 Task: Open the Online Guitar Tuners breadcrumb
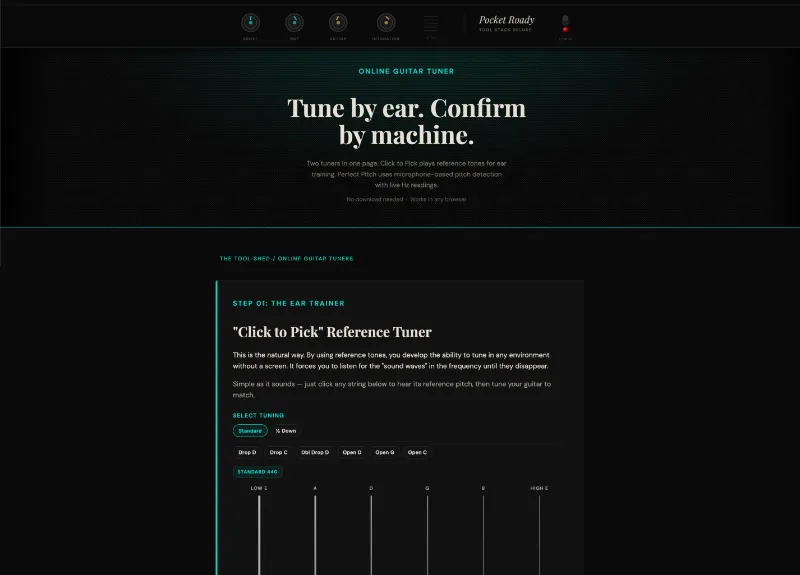point(315,259)
